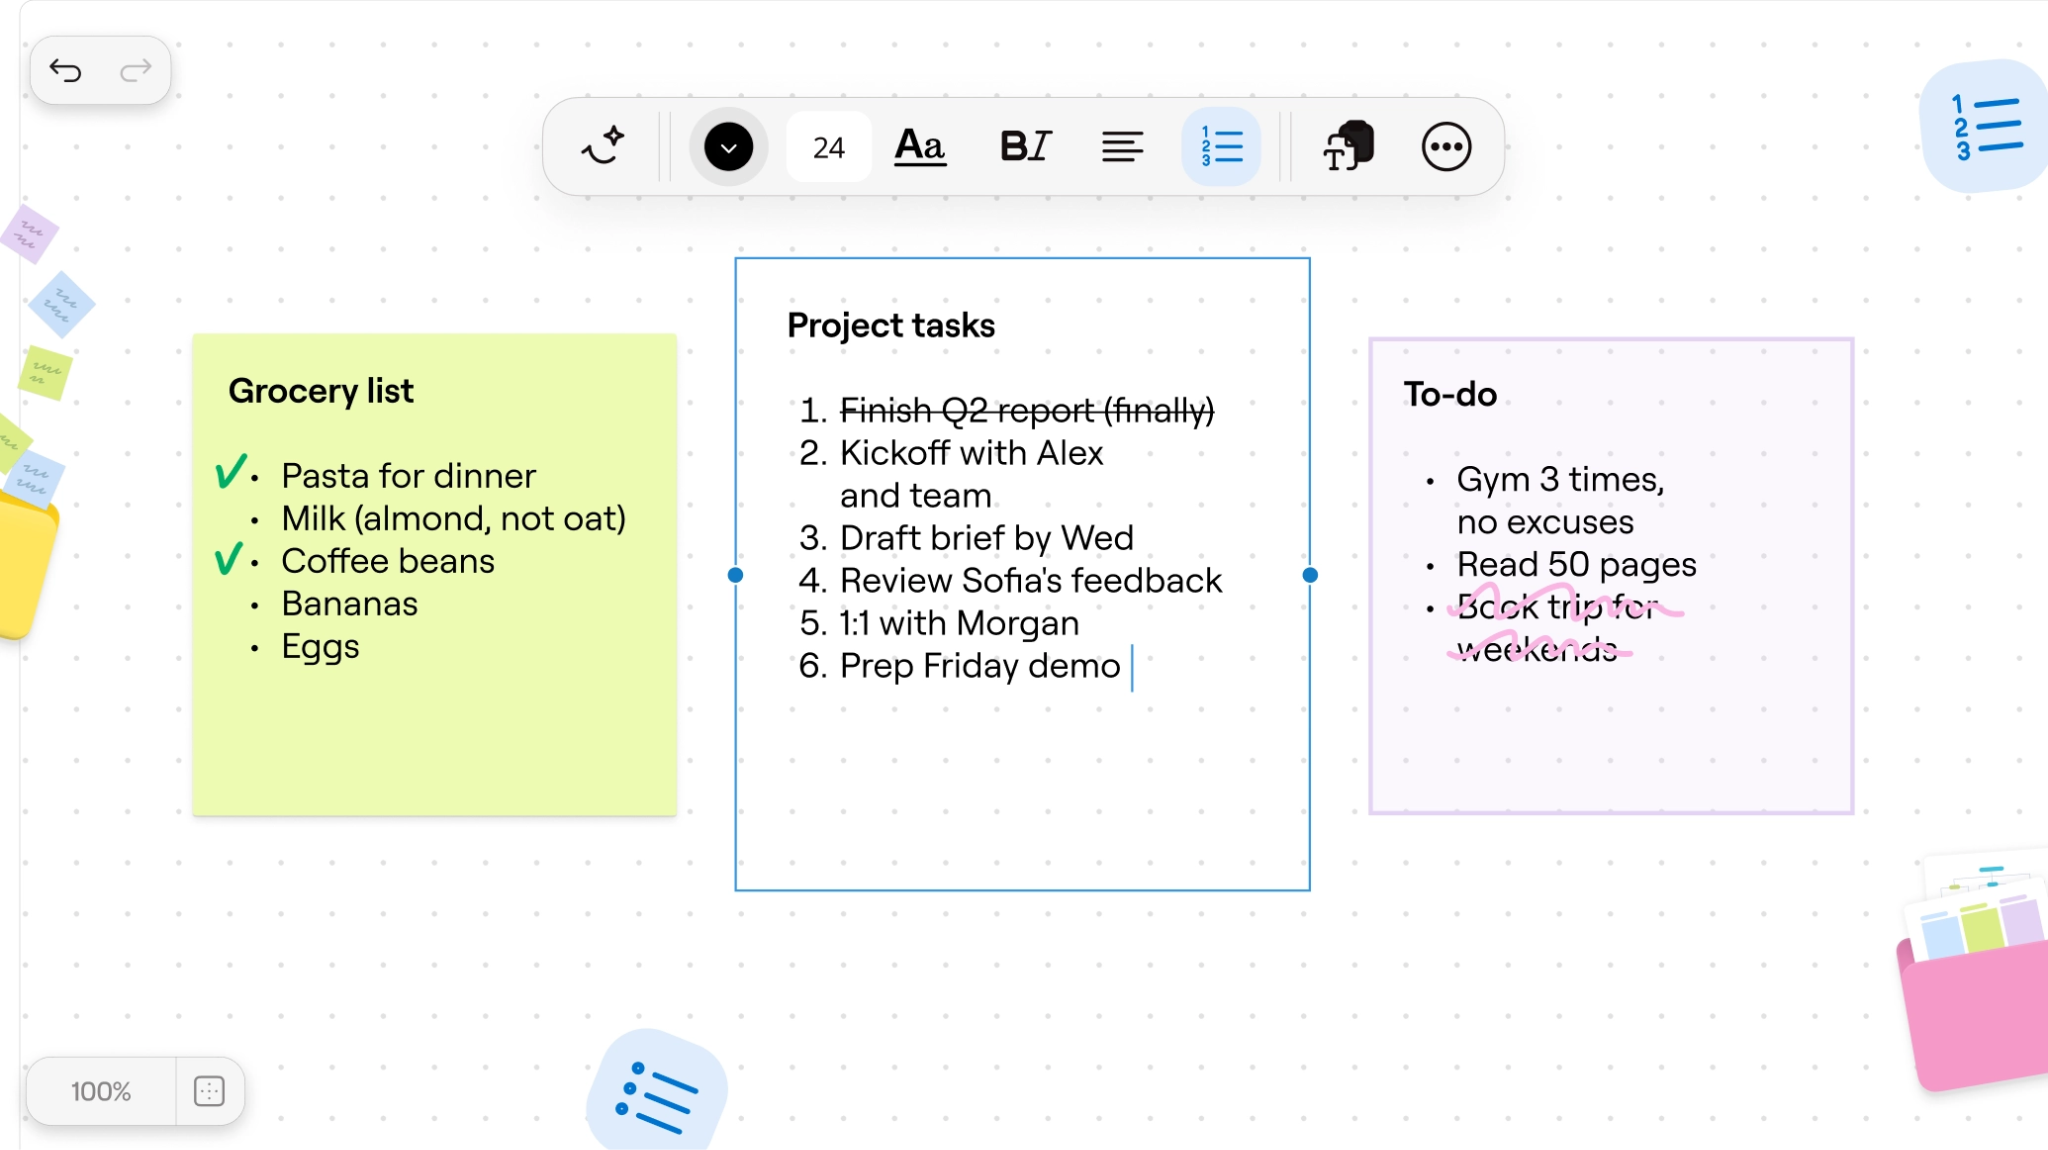The height and width of the screenshot is (1150, 2048).
Task: Click the green sticky note in the left tray
Action: (45, 373)
